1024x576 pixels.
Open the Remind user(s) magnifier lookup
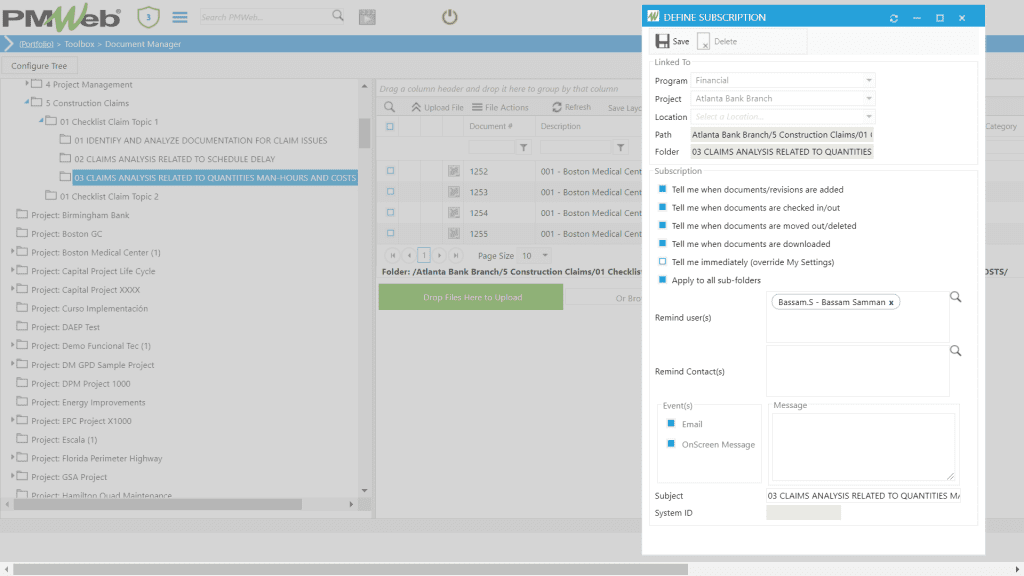(x=955, y=297)
